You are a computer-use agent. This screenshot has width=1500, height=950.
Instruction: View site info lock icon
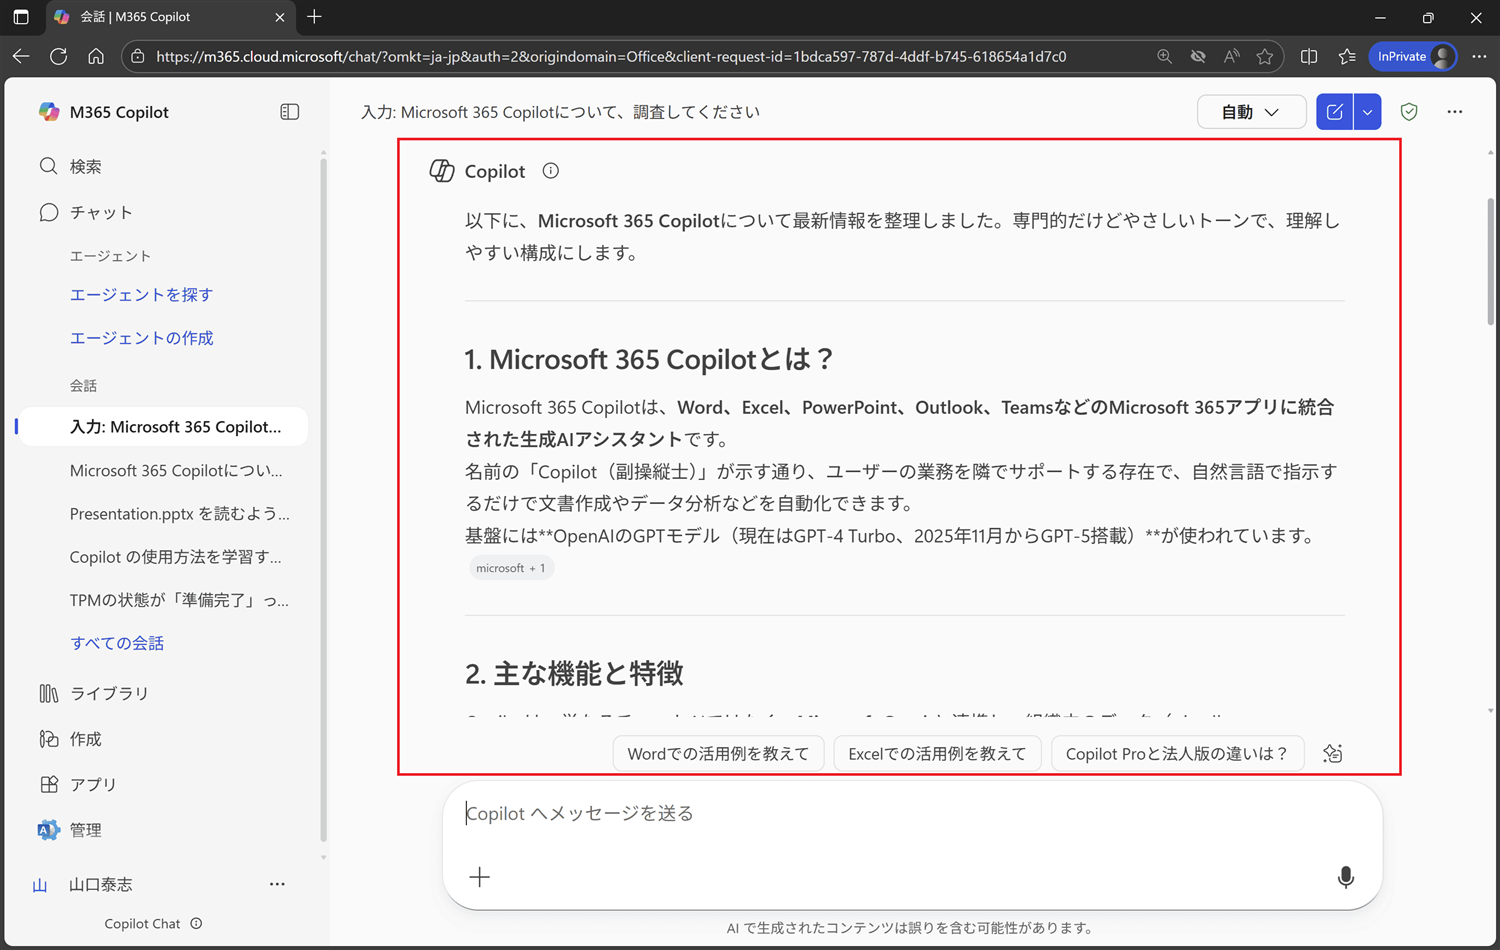(x=138, y=56)
